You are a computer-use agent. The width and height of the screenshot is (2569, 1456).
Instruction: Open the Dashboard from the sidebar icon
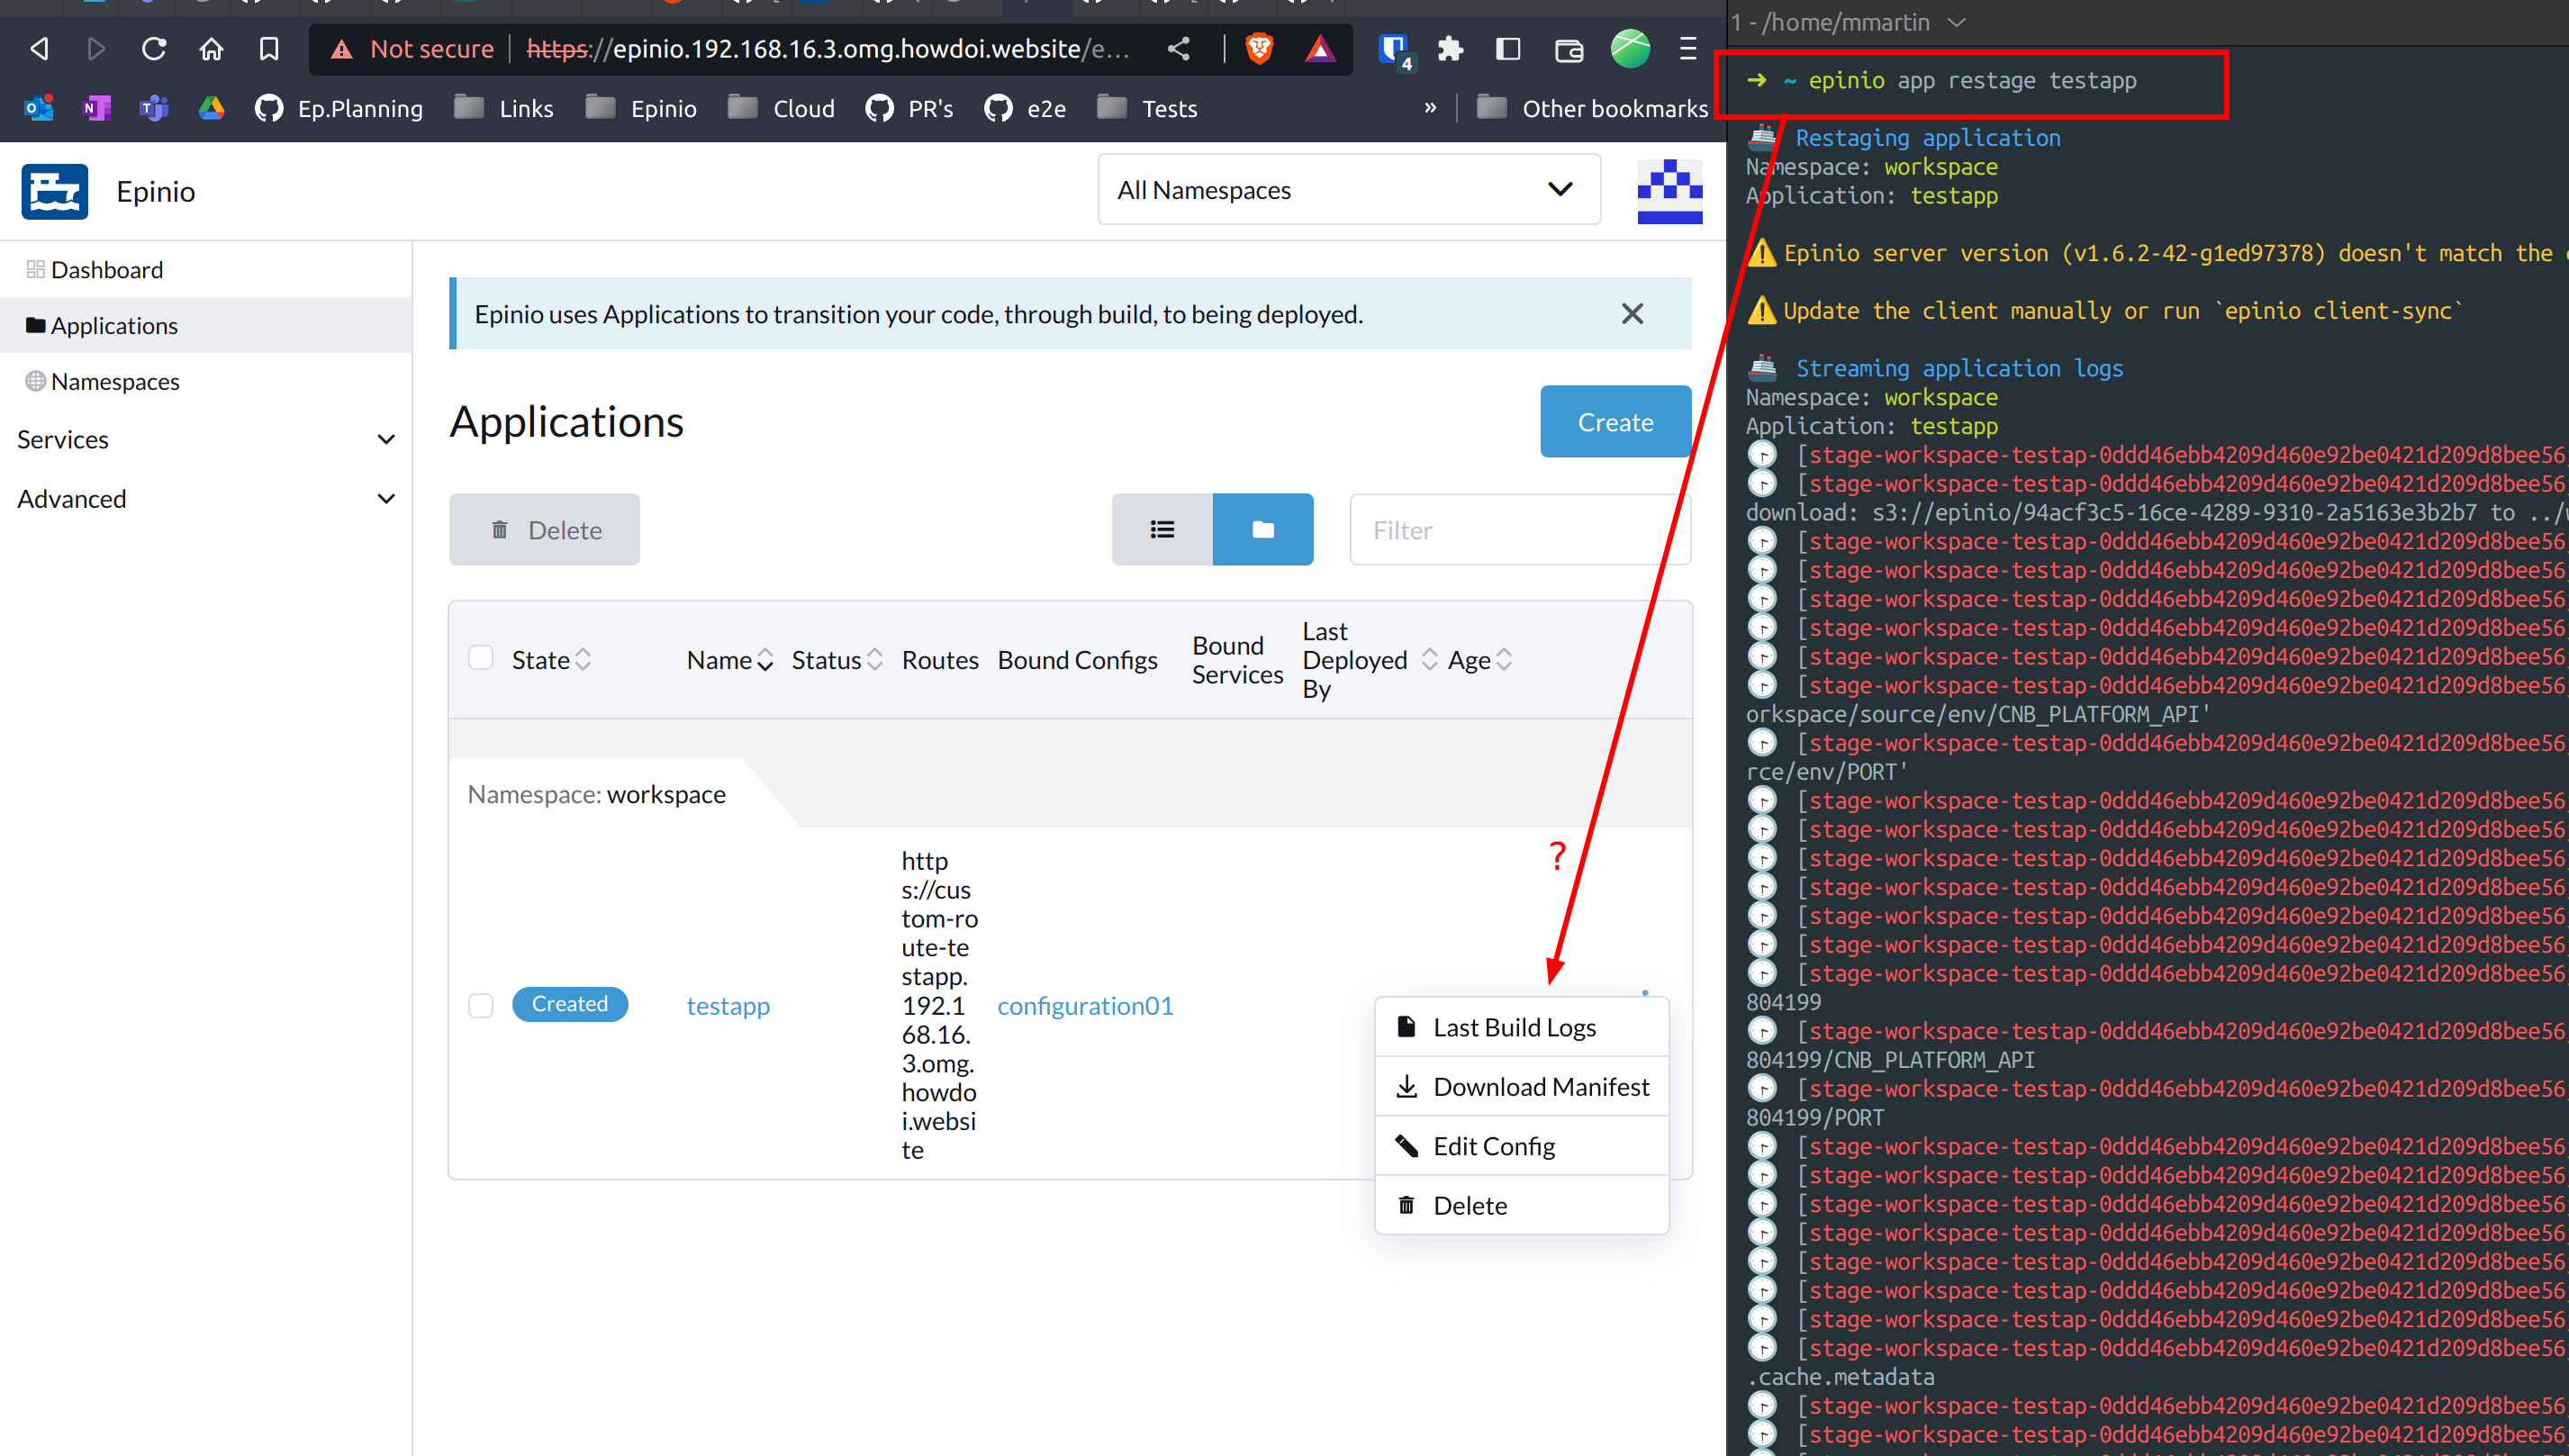click(x=34, y=268)
